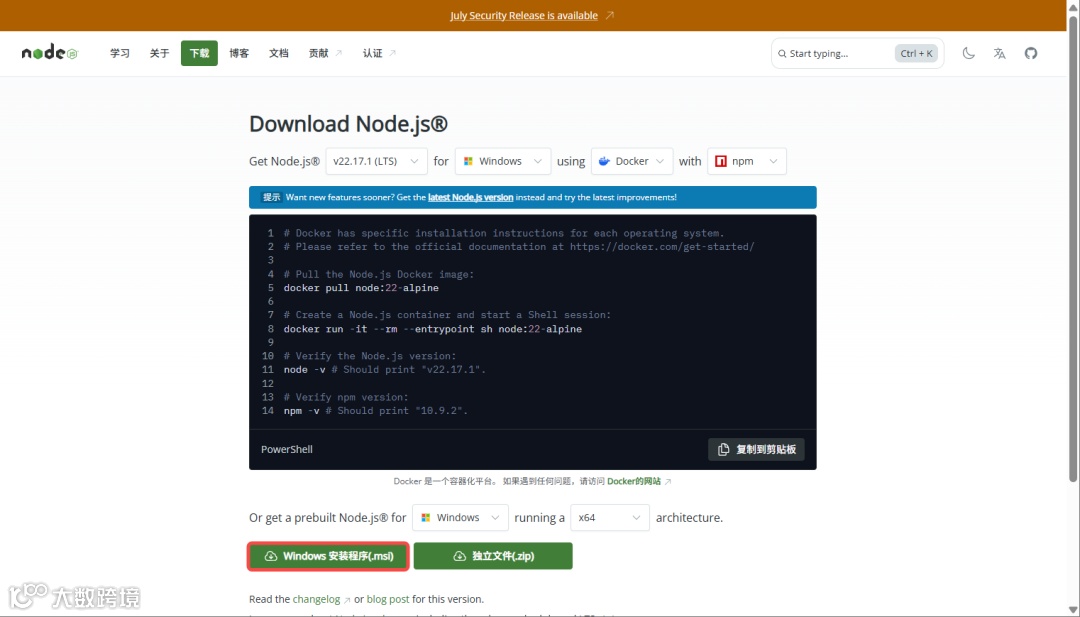The width and height of the screenshot is (1080, 617).
Task: Click the Ctrl + K shortcut badge
Action: click(916, 53)
